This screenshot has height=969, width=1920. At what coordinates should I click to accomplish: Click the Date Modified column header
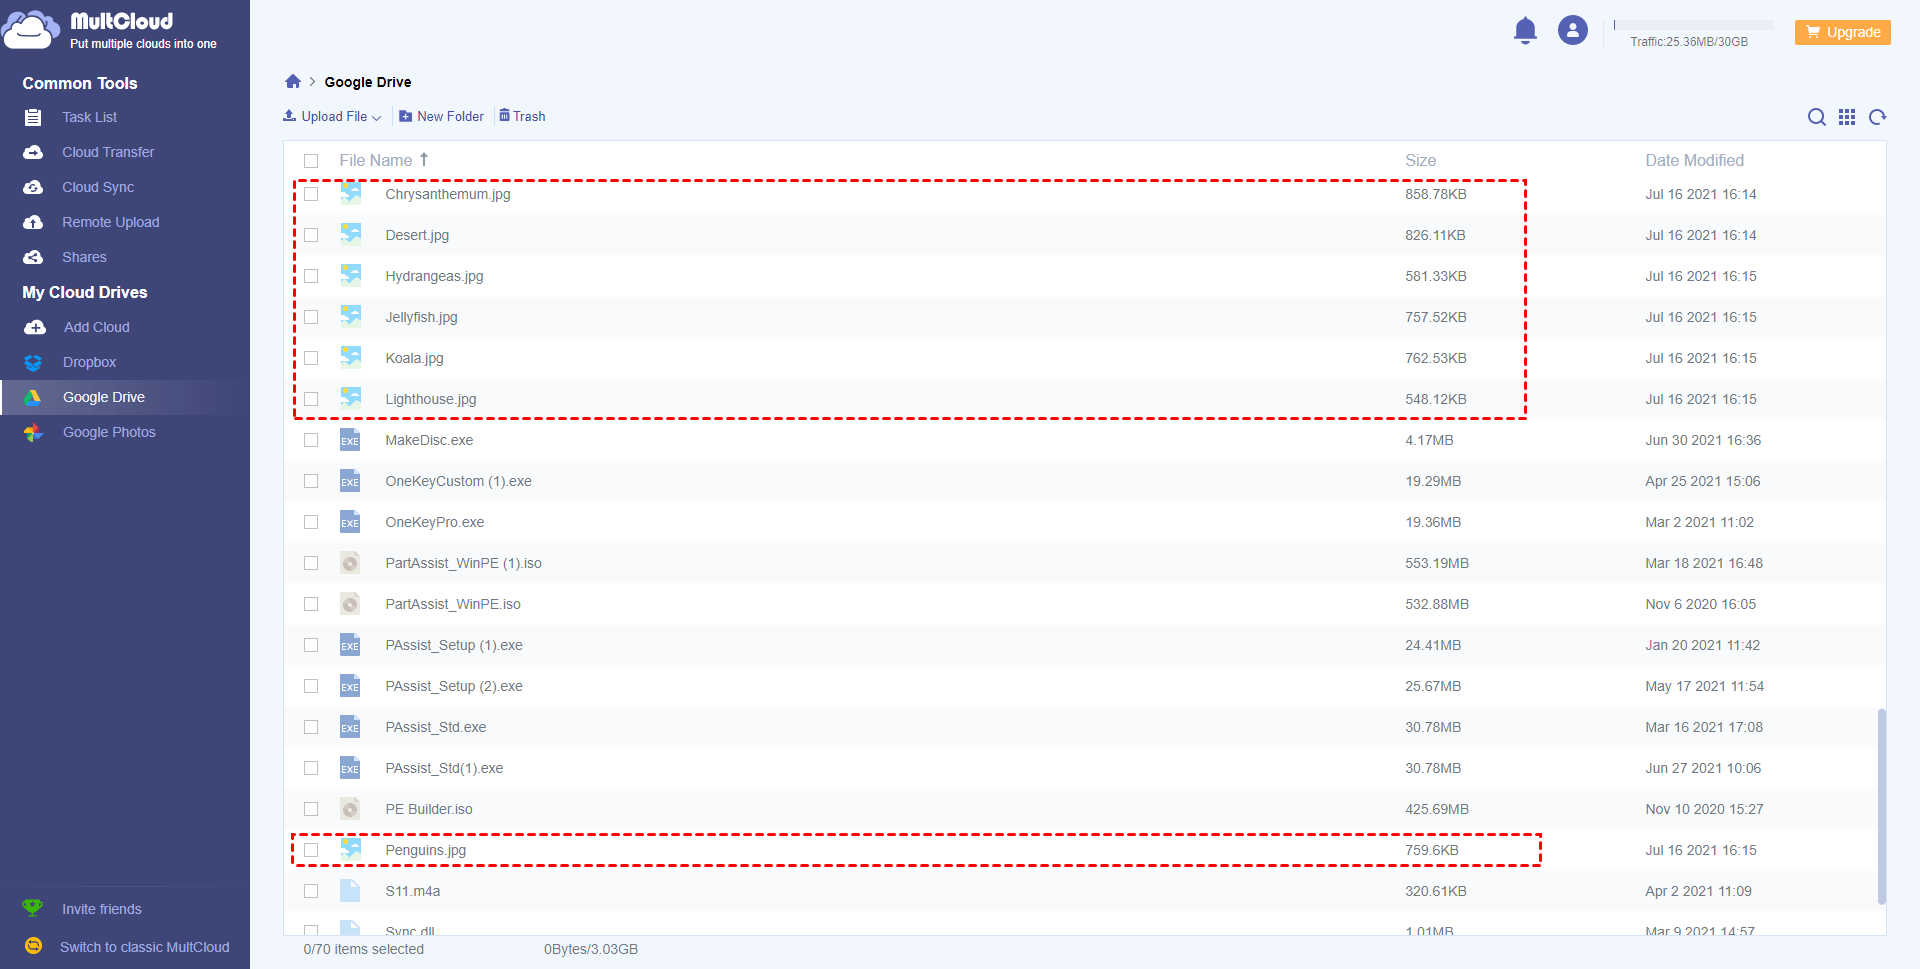coord(1695,160)
